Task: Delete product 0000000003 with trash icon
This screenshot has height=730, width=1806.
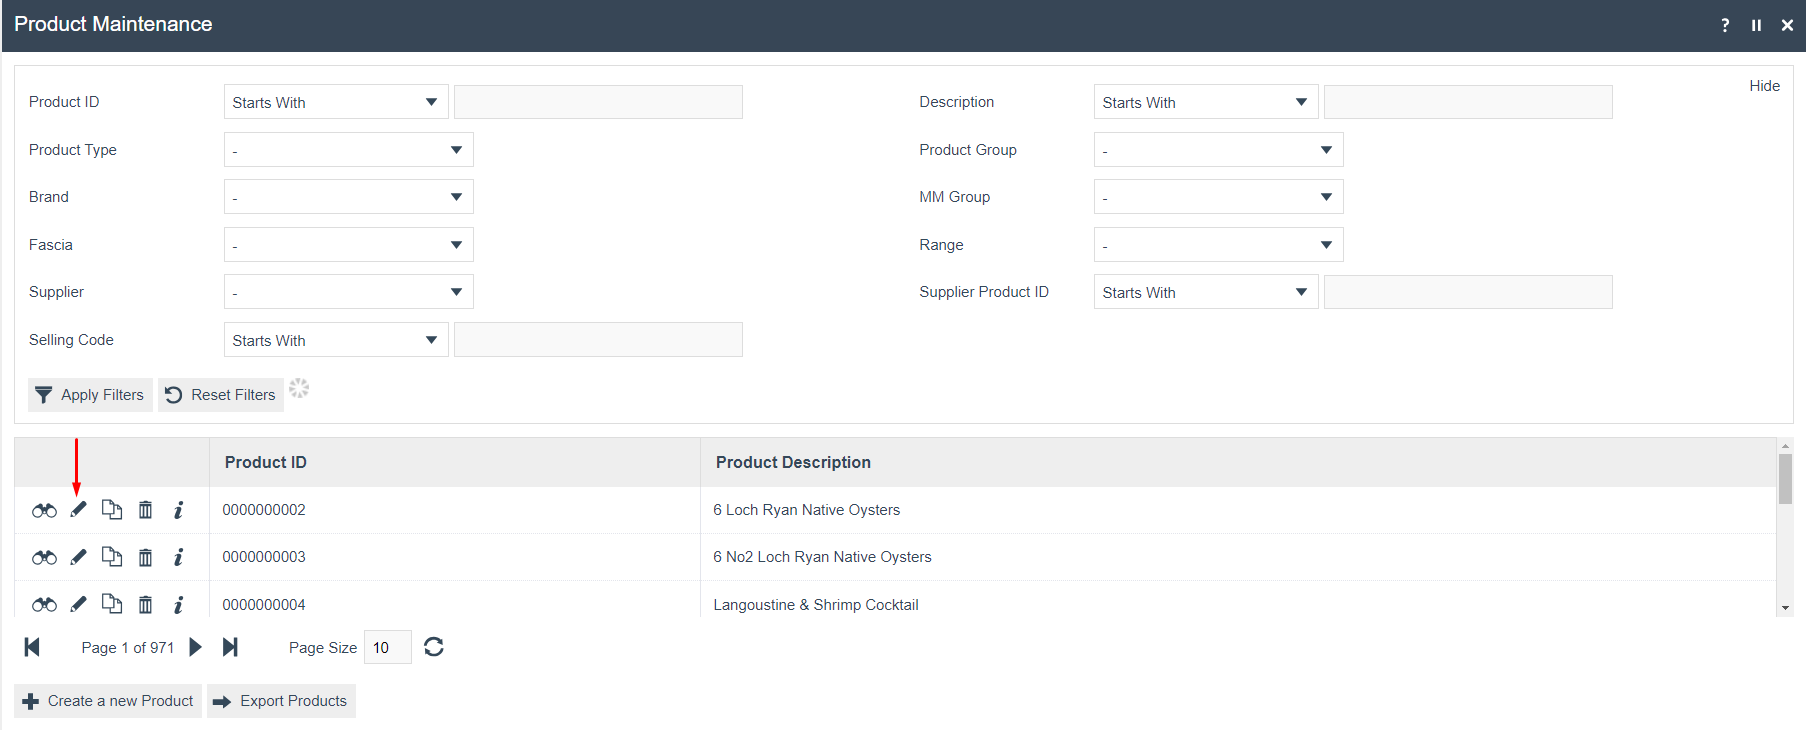Action: coord(145,557)
